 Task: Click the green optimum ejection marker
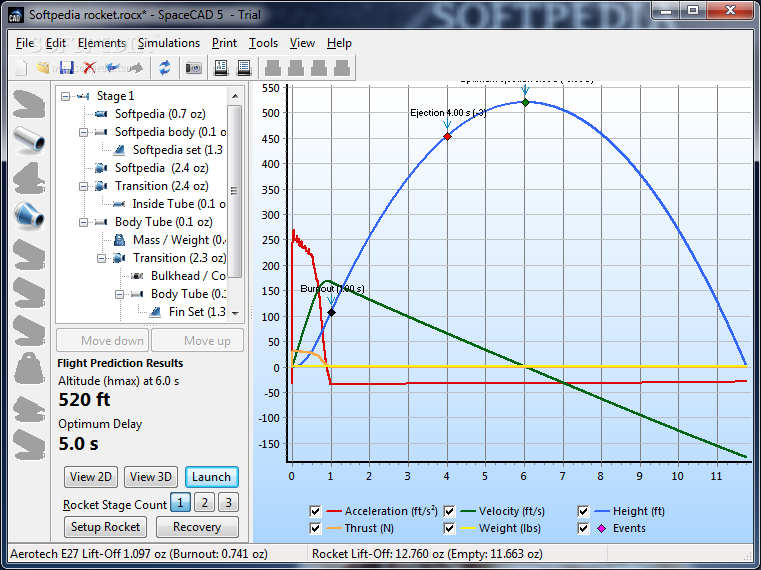pos(525,102)
